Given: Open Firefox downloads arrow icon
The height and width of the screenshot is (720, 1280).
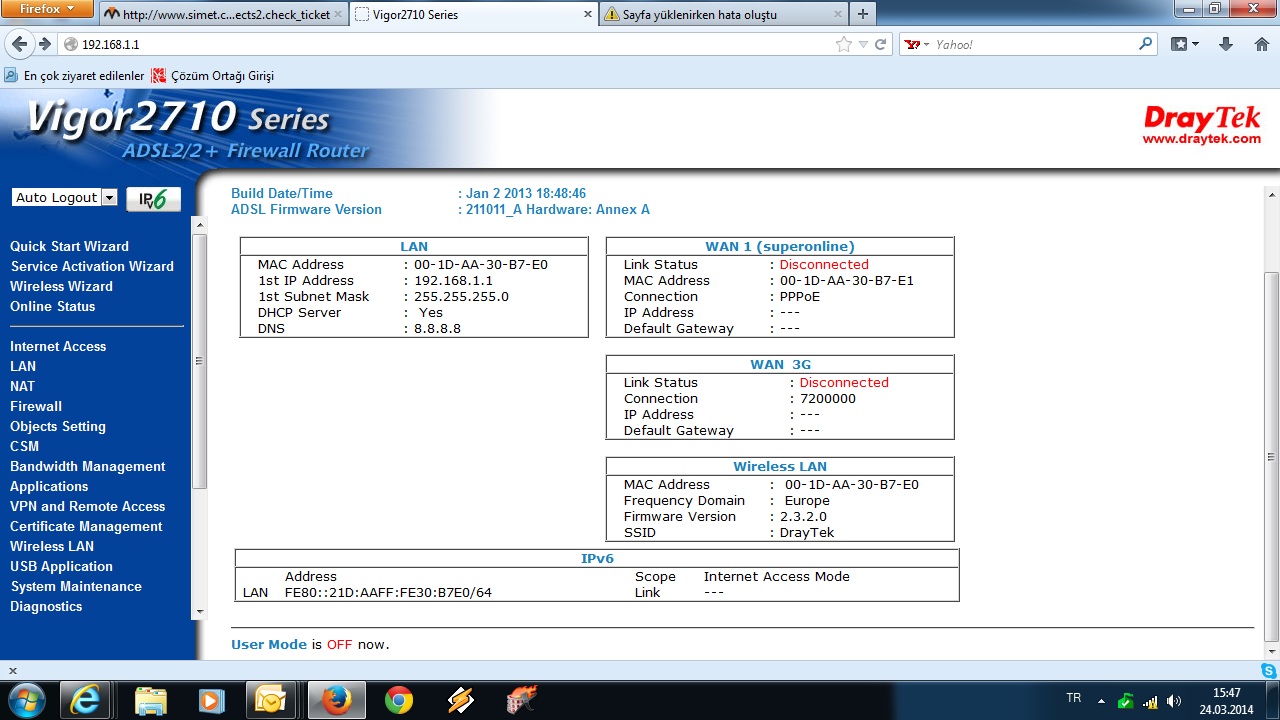Looking at the screenshot, I should 1226,44.
